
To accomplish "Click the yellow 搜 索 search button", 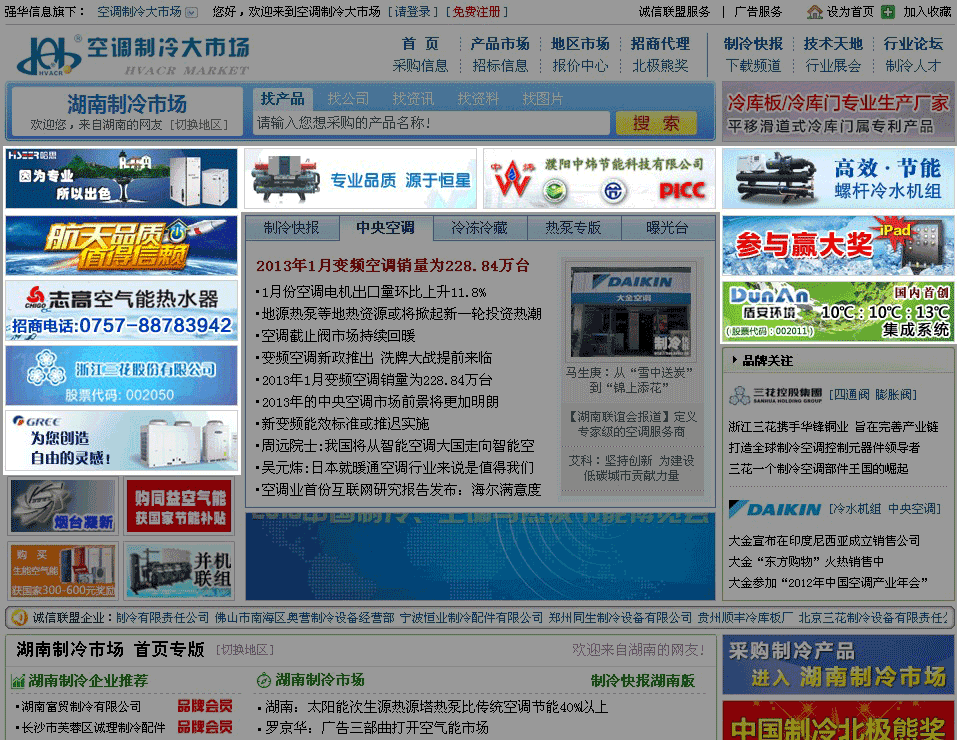I will coord(657,124).
